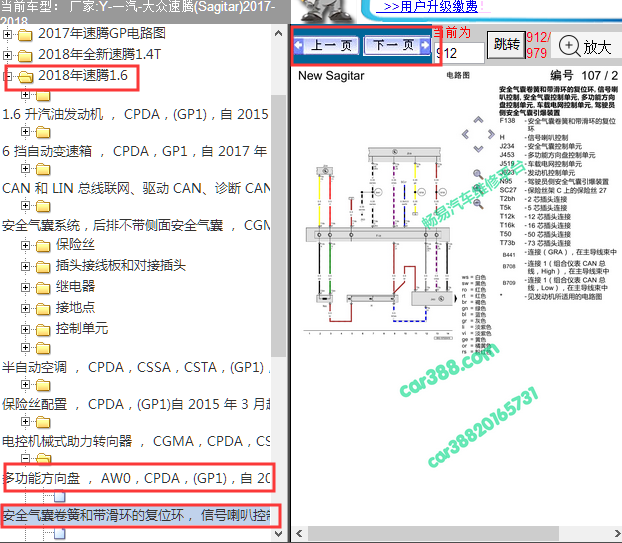Pan the wiring diagram up with the arrow
Image resolution: width=622 pixels, height=543 pixels.
pos(478,120)
